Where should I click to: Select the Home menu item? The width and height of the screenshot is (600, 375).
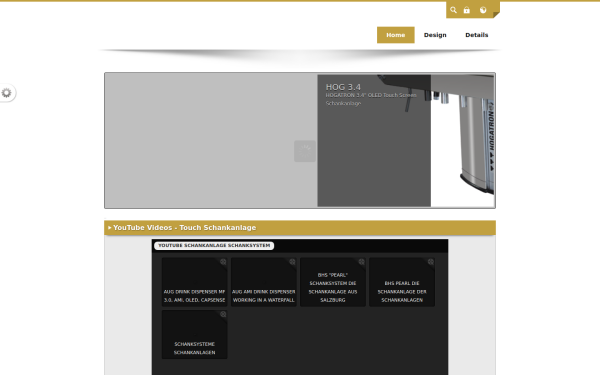point(396,35)
